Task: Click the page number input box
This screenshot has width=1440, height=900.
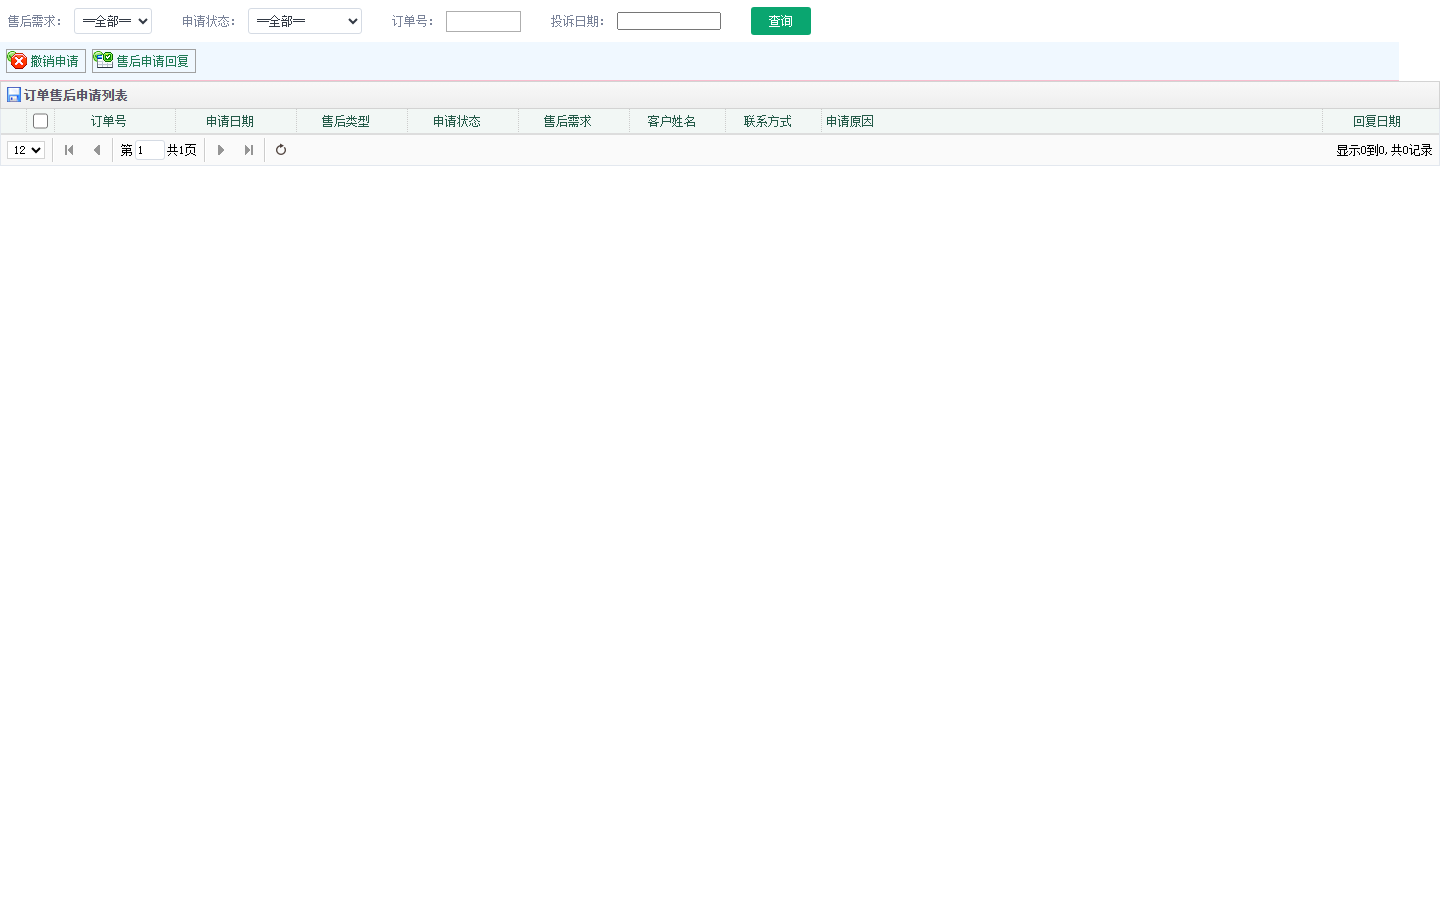Action: [x=150, y=150]
